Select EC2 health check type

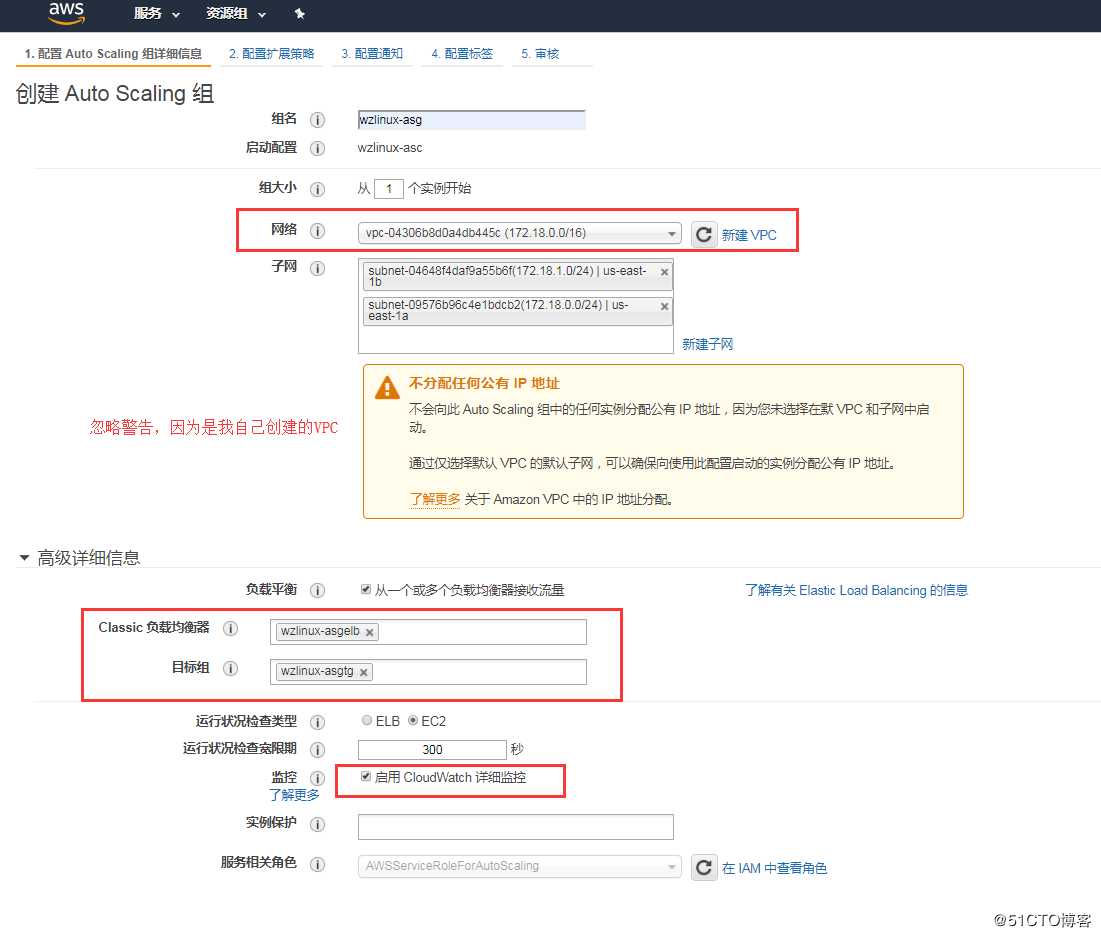[413, 720]
